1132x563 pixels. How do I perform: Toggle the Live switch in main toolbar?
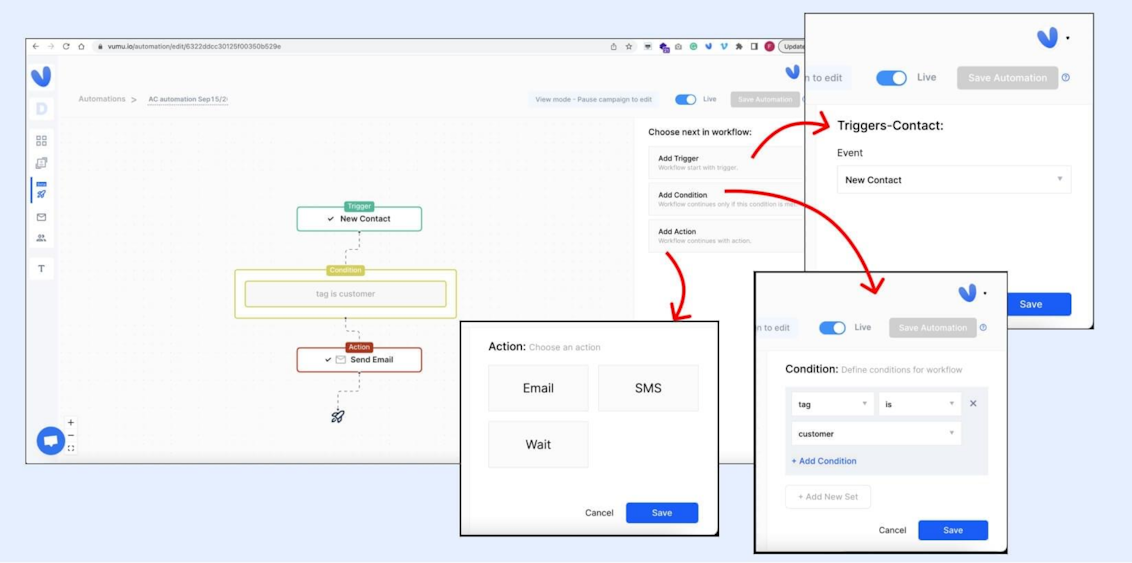685,100
